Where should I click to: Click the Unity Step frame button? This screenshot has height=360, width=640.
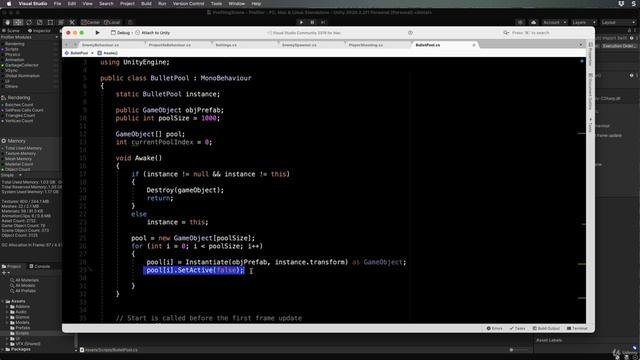pos(323,22)
